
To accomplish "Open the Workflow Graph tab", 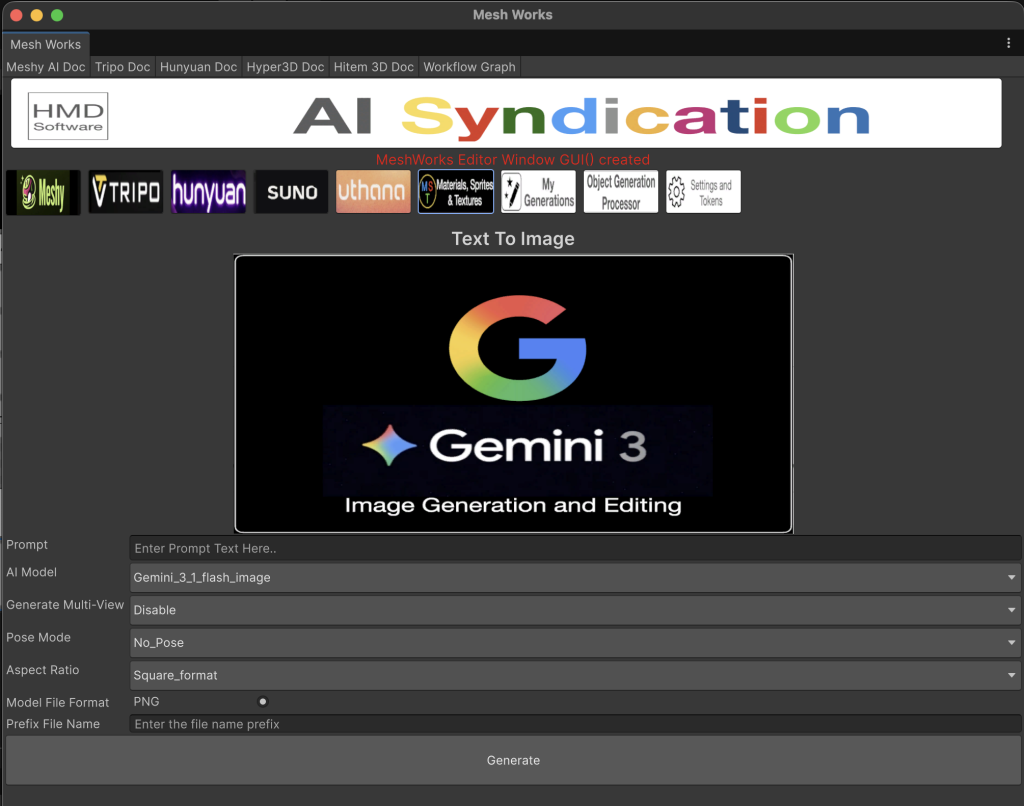I will click(x=469, y=67).
